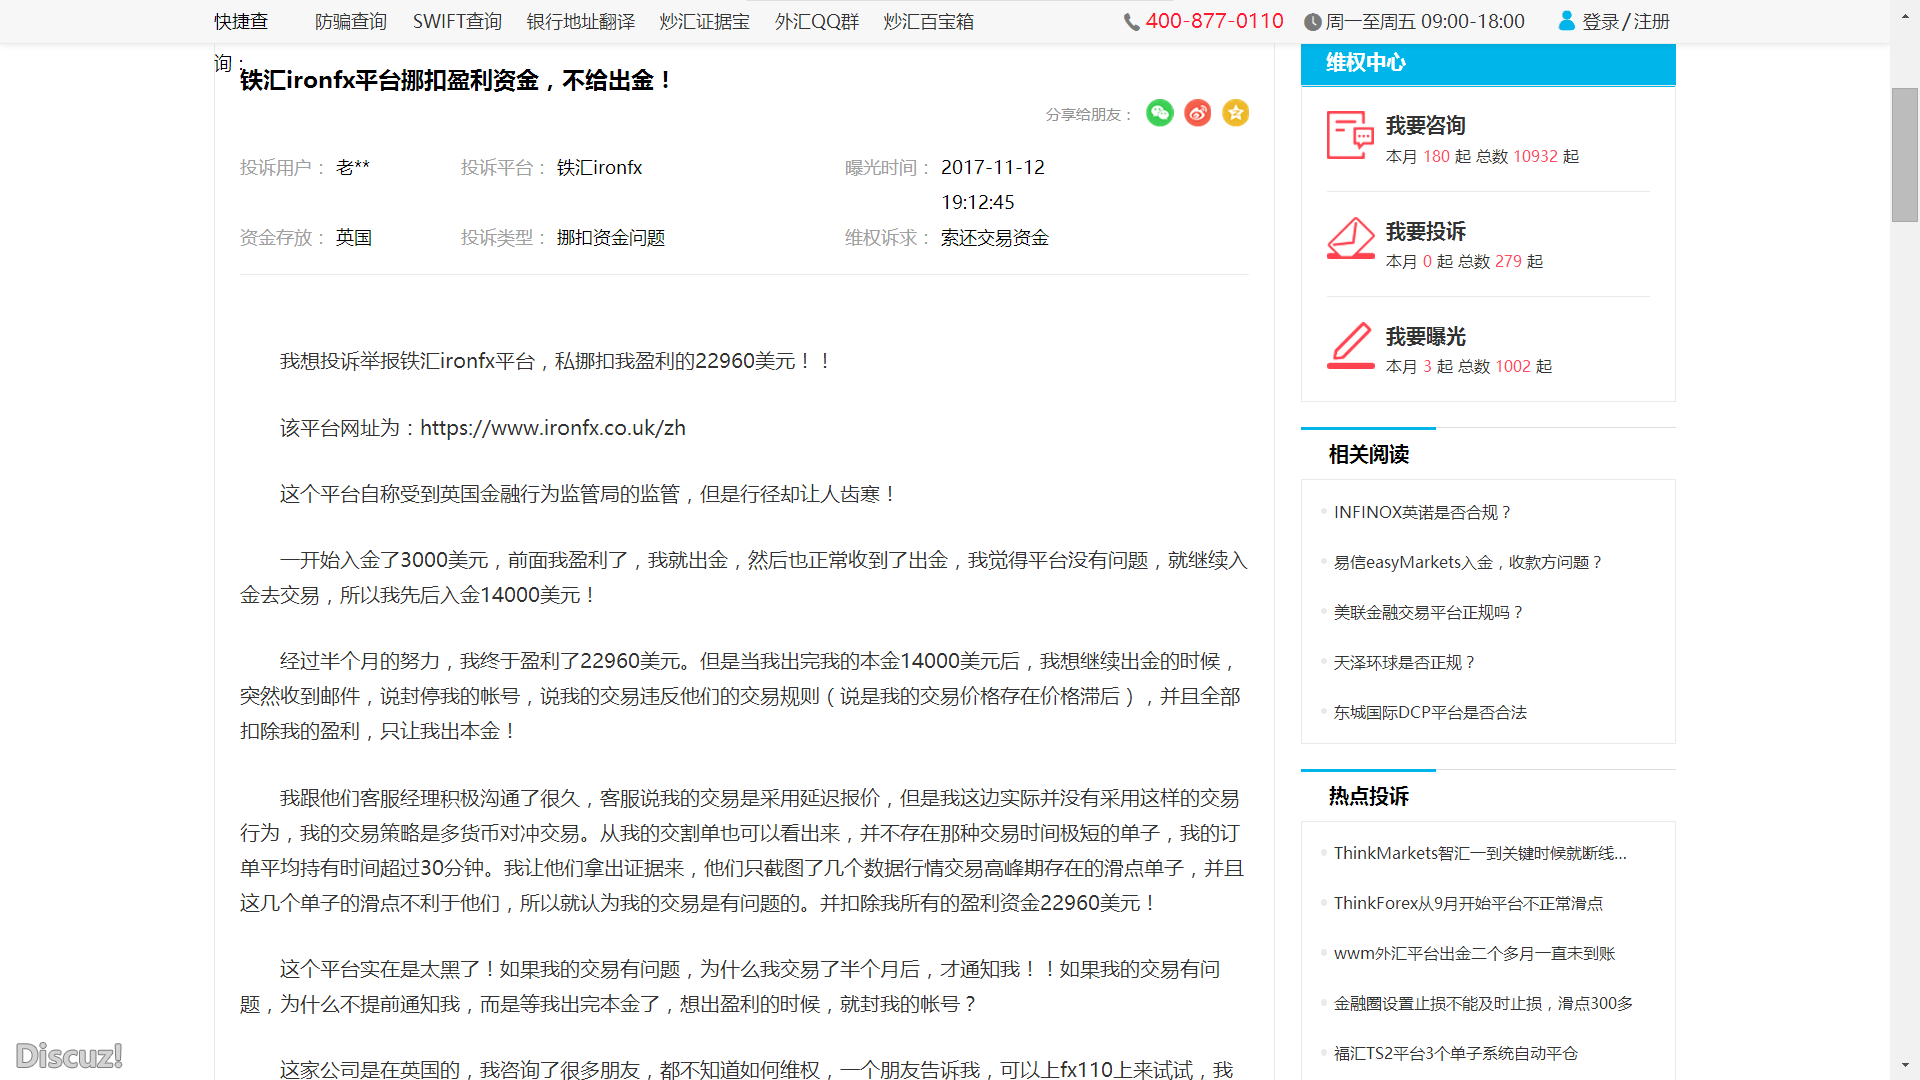This screenshot has height=1080, width=1920.
Task: Click the 快捷查询 label in top bar
Action: pos(241,40)
